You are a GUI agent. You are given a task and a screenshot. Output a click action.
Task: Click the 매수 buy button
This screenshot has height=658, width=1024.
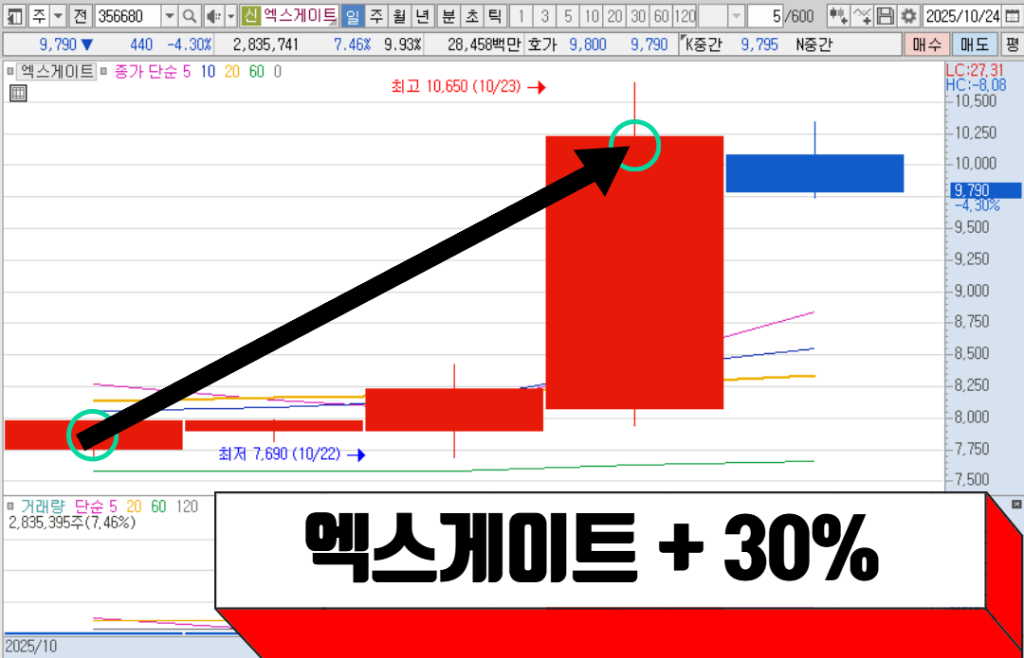[x=926, y=44]
